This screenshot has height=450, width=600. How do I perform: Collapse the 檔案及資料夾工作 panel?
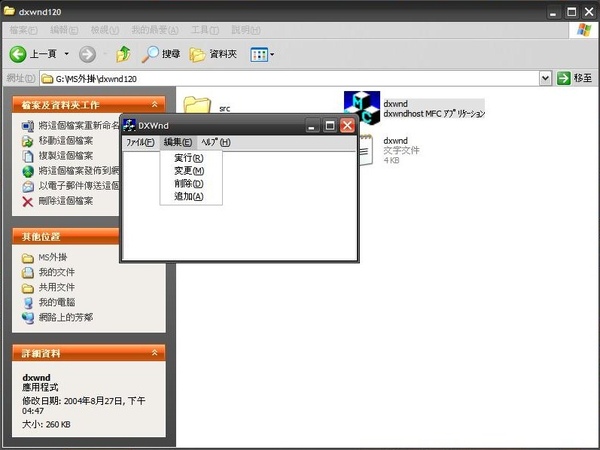(154, 104)
